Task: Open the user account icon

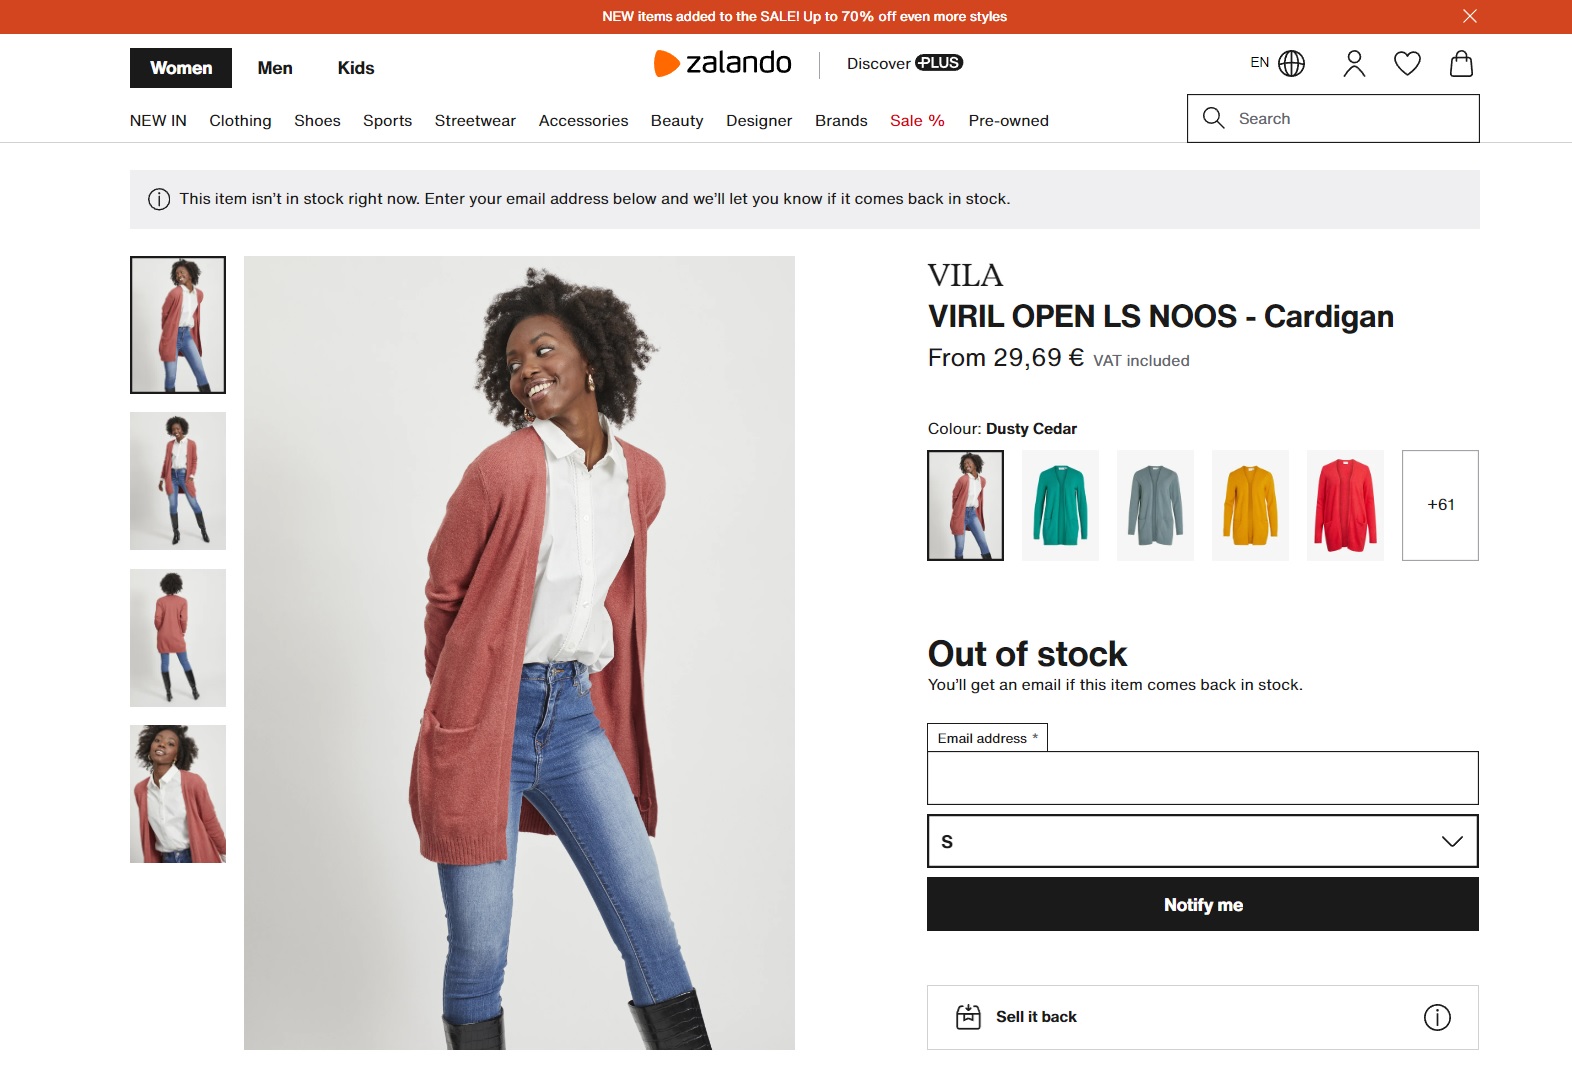Action: [x=1354, y=64]
